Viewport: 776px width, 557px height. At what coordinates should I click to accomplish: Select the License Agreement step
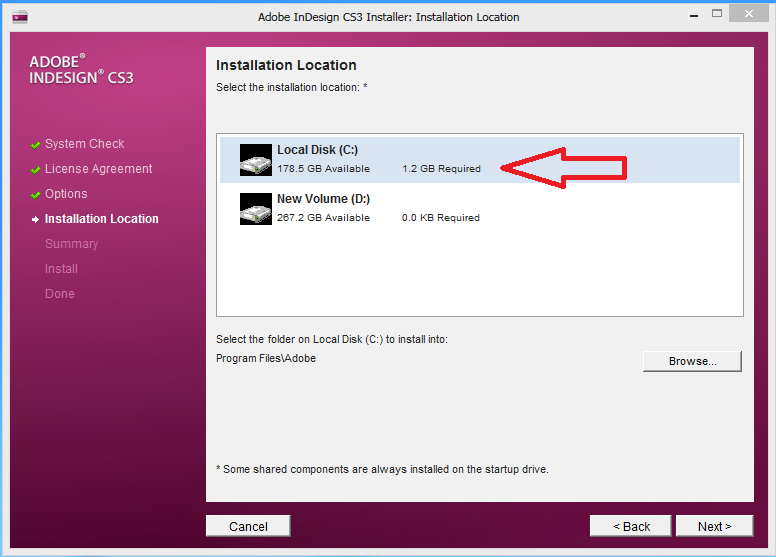[98, 169]
